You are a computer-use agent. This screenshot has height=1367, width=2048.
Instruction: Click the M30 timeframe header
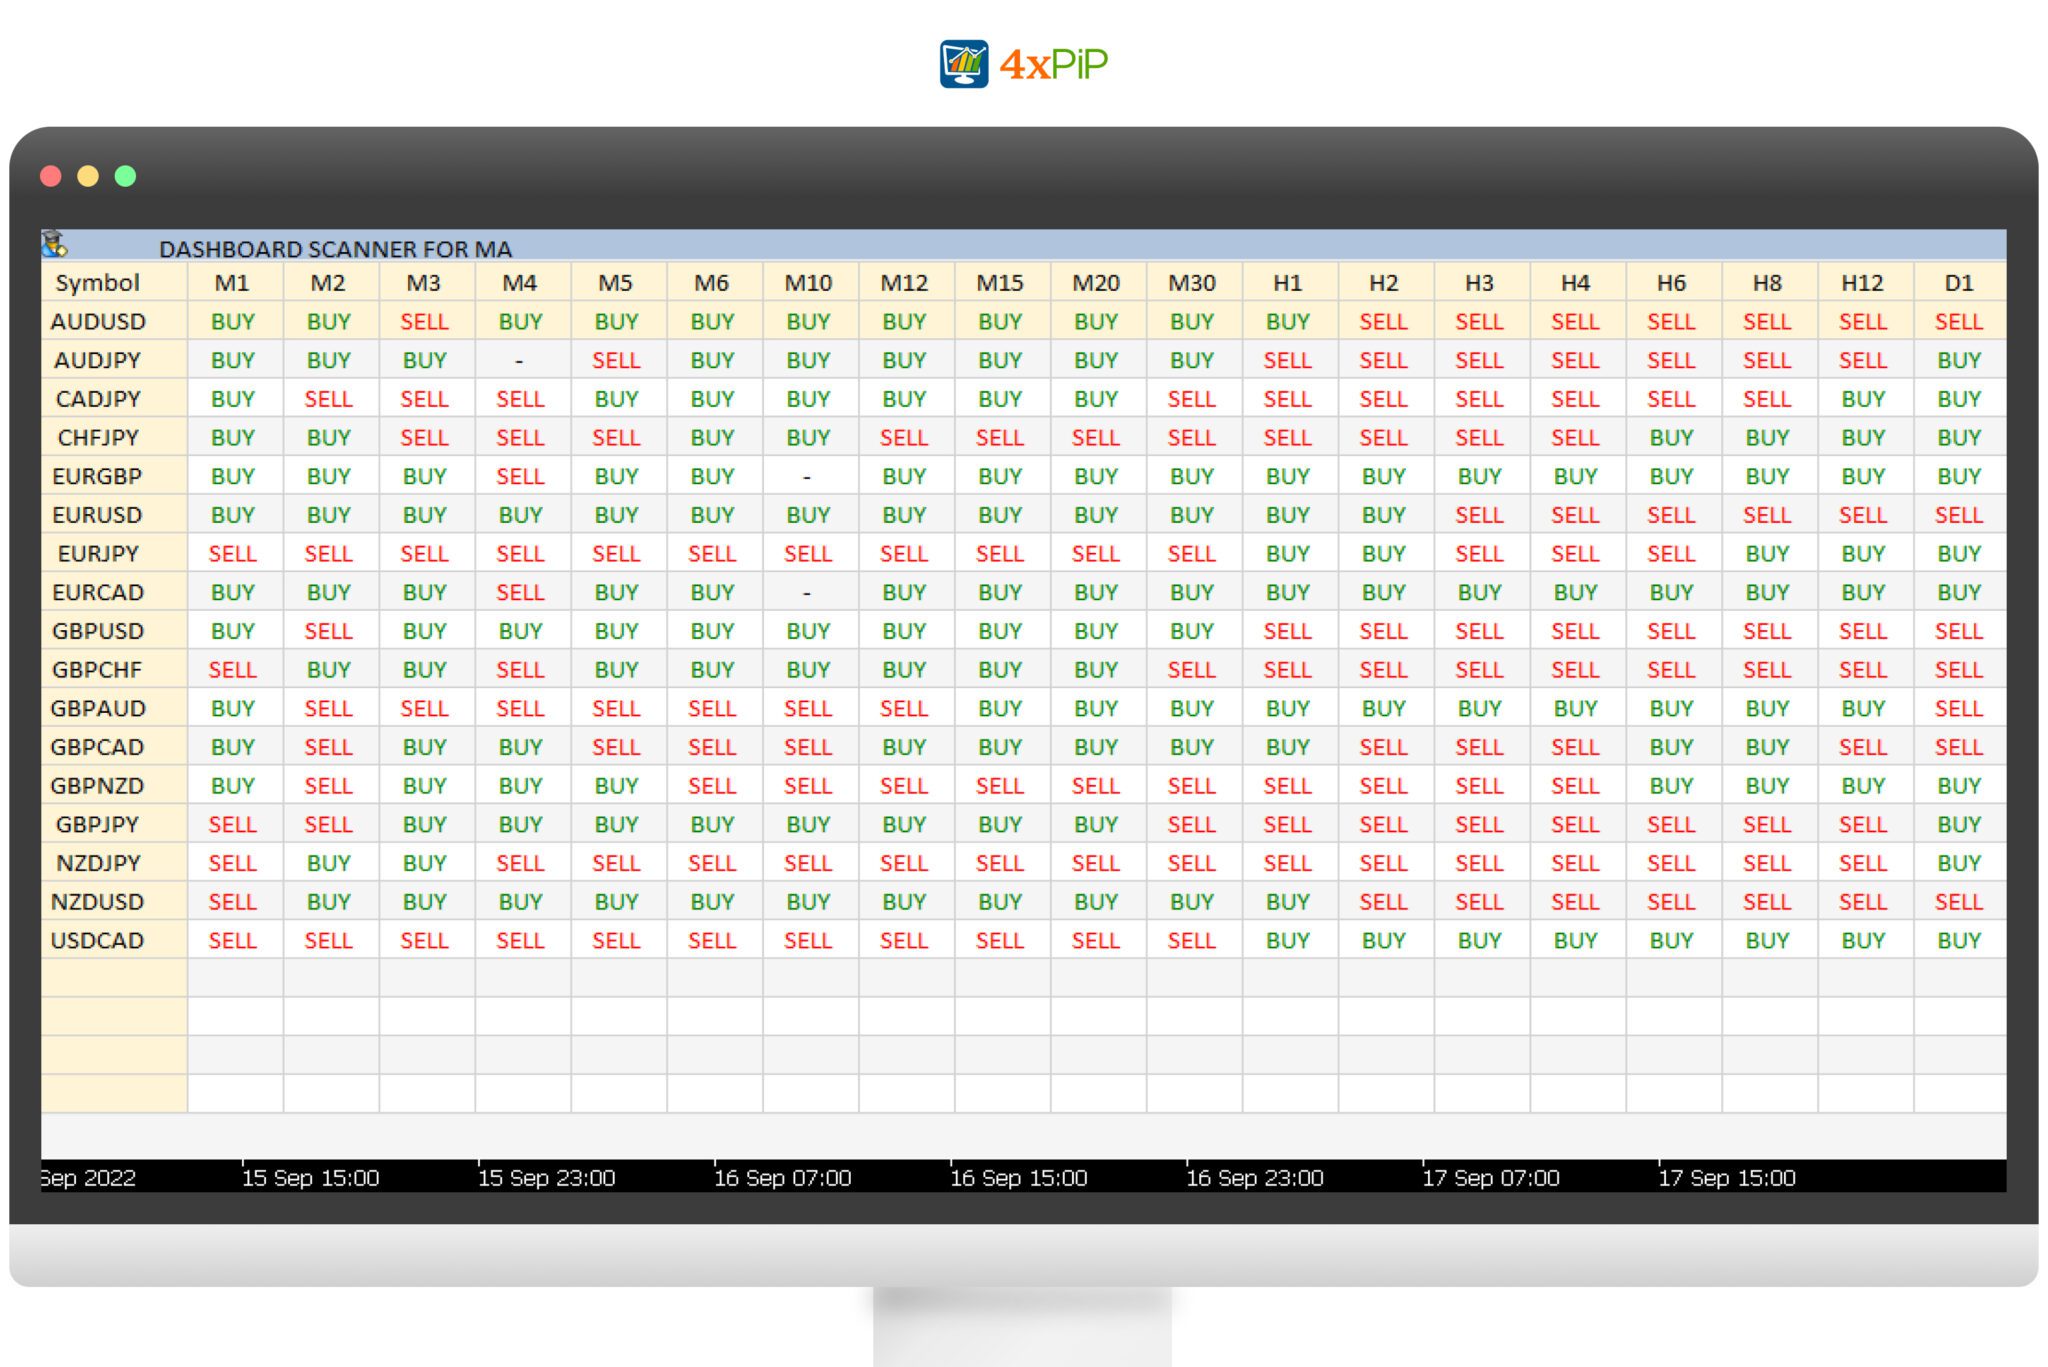point(1192,283)
